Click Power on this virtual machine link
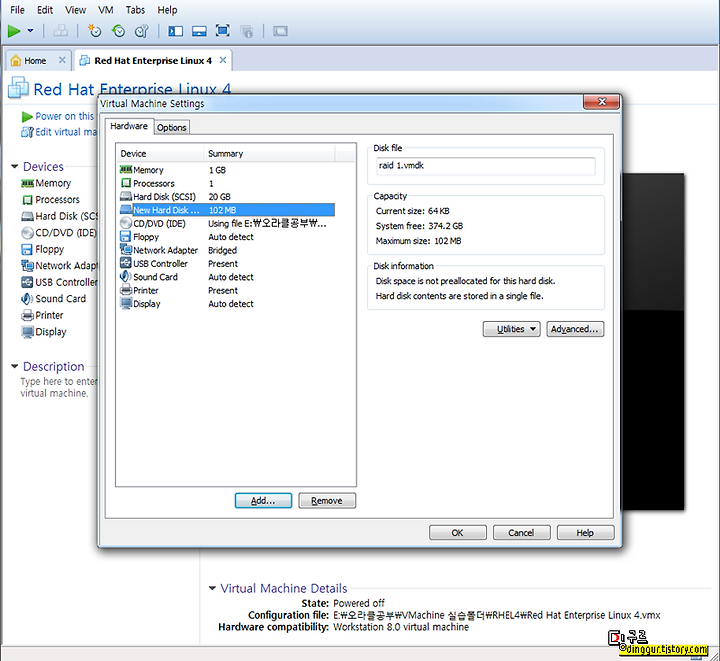This screenshot has width=720, height=661. (59, 116)
